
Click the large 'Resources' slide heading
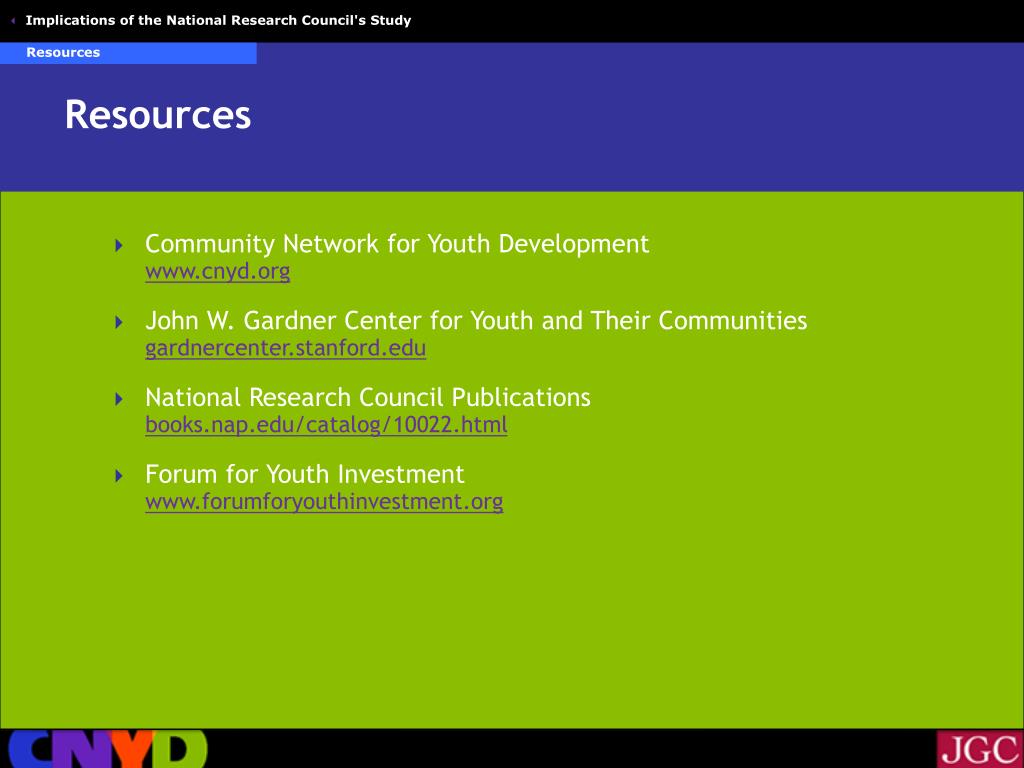[157, 115]
